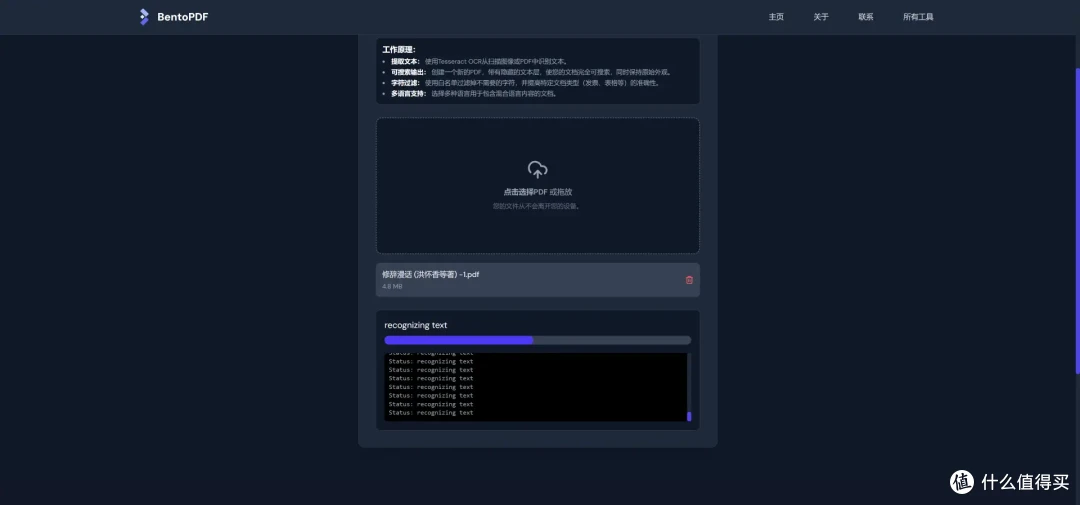The width and height of the screenshot is (1080, 505).
Task: Click the 多语言支持 bullet text
Action: pos(473,94)
